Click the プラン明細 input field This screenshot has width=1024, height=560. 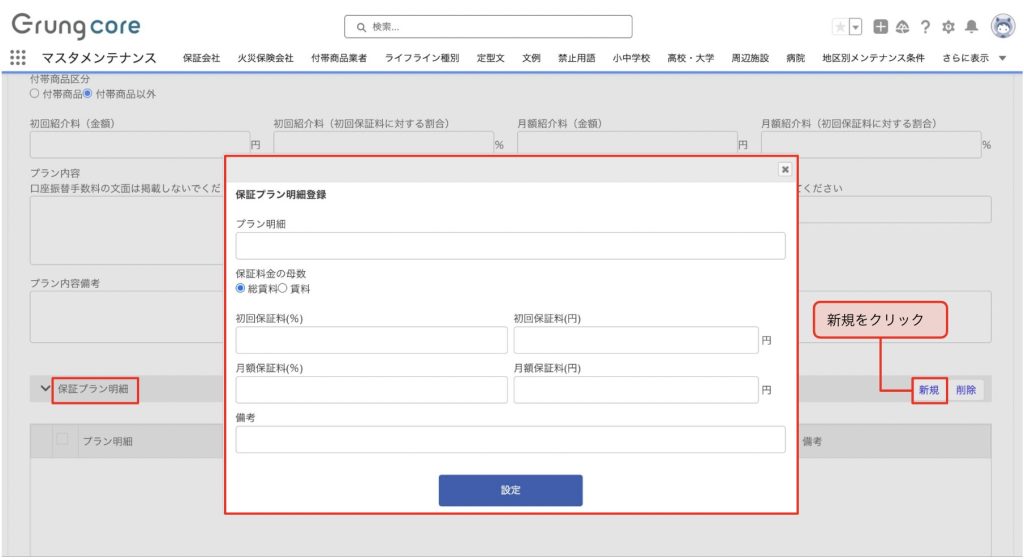pyautogui.click(x=510, y=246)
